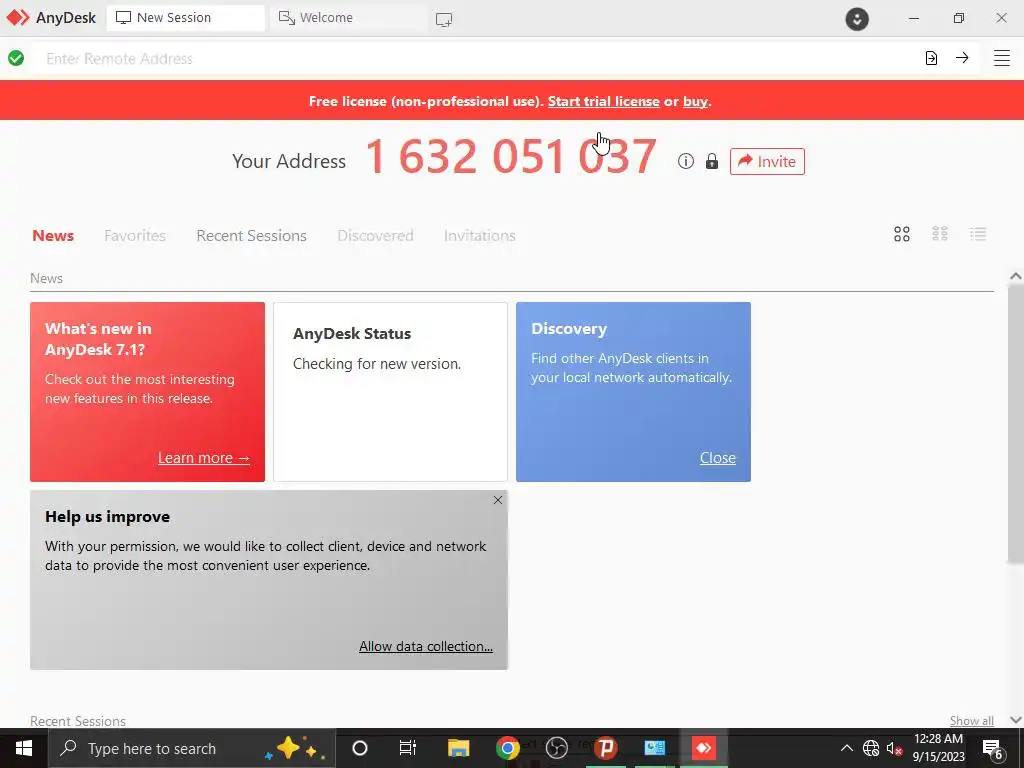Click the lock password icon
Image resolution: width=1024 pixels, height=768 pixels.
712,161
